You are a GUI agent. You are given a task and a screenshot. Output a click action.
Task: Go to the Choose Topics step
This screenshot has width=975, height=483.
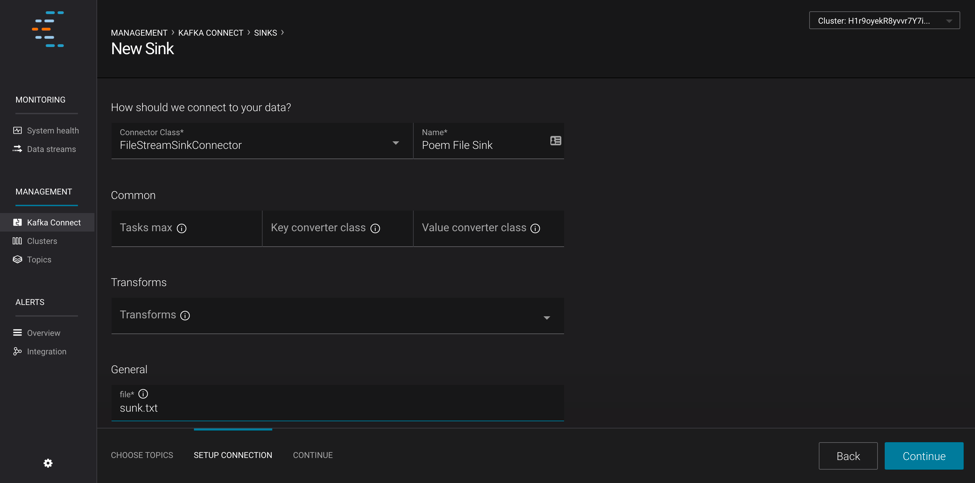[142, 455]
